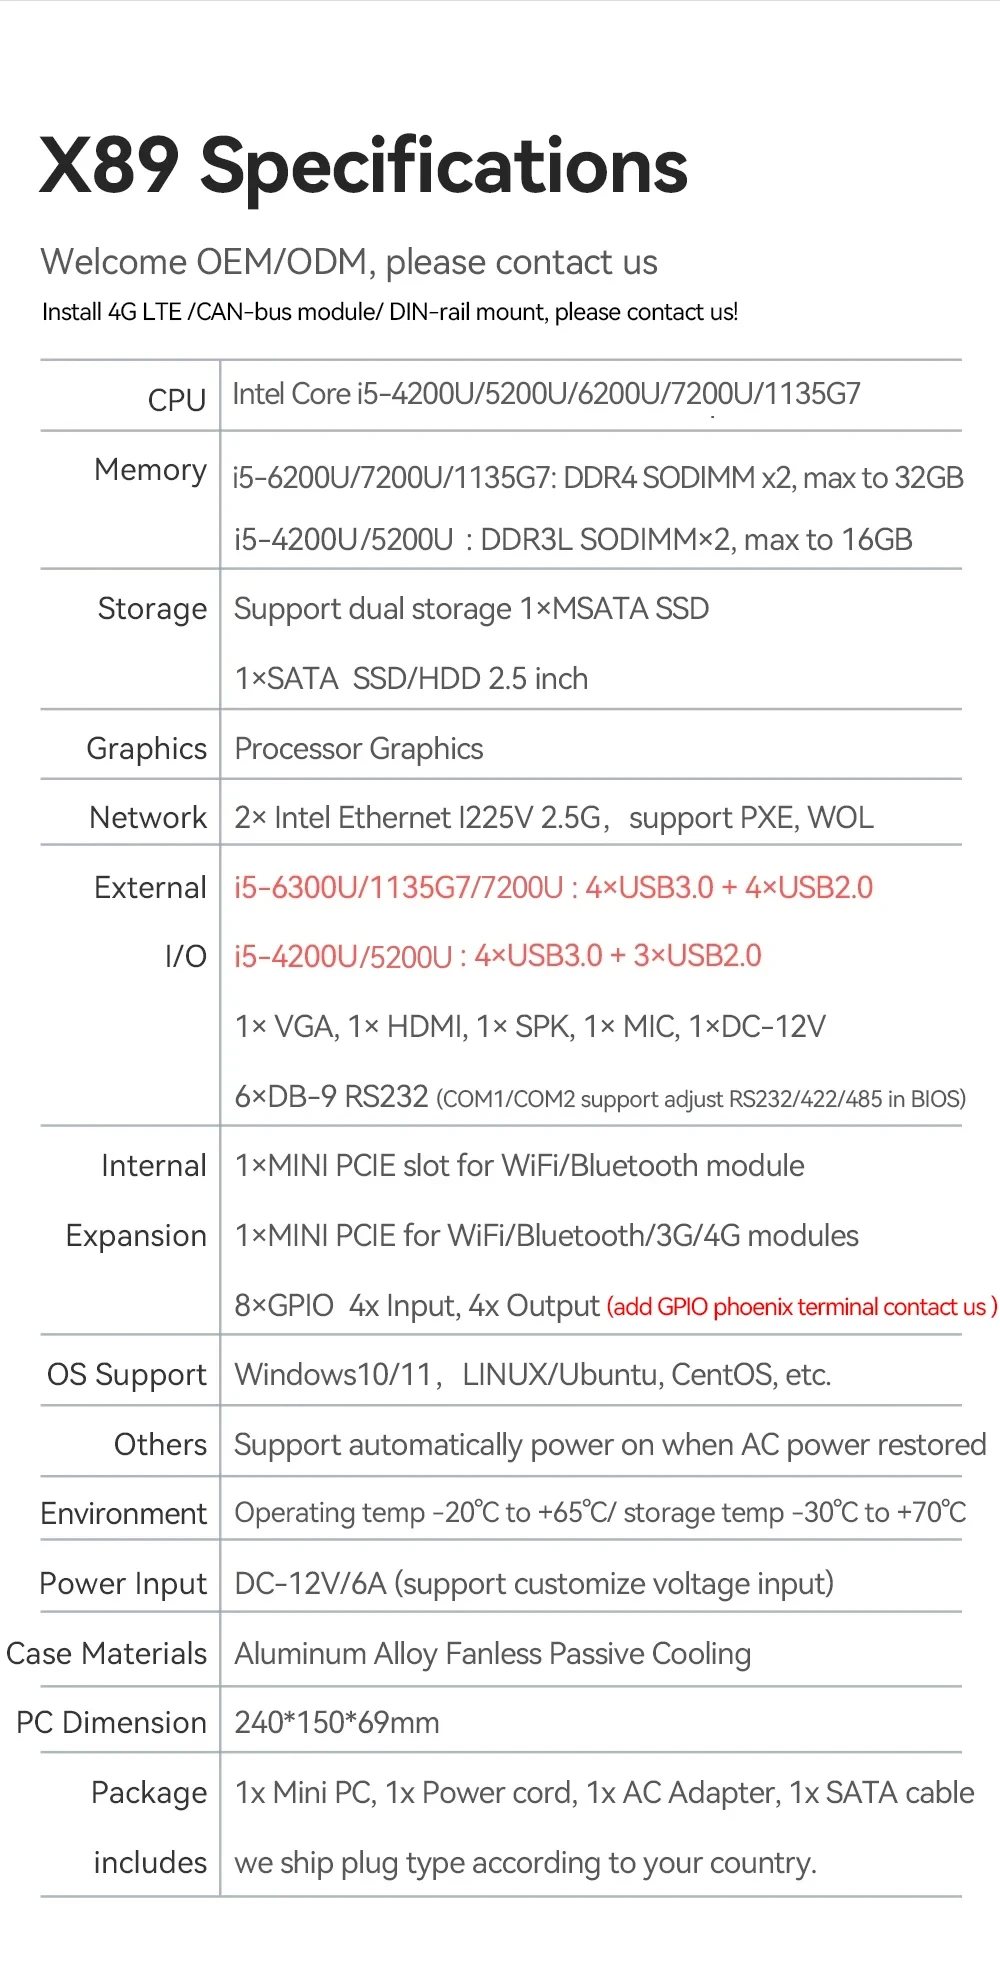Select the OS Support row label

coord(127,1375)
